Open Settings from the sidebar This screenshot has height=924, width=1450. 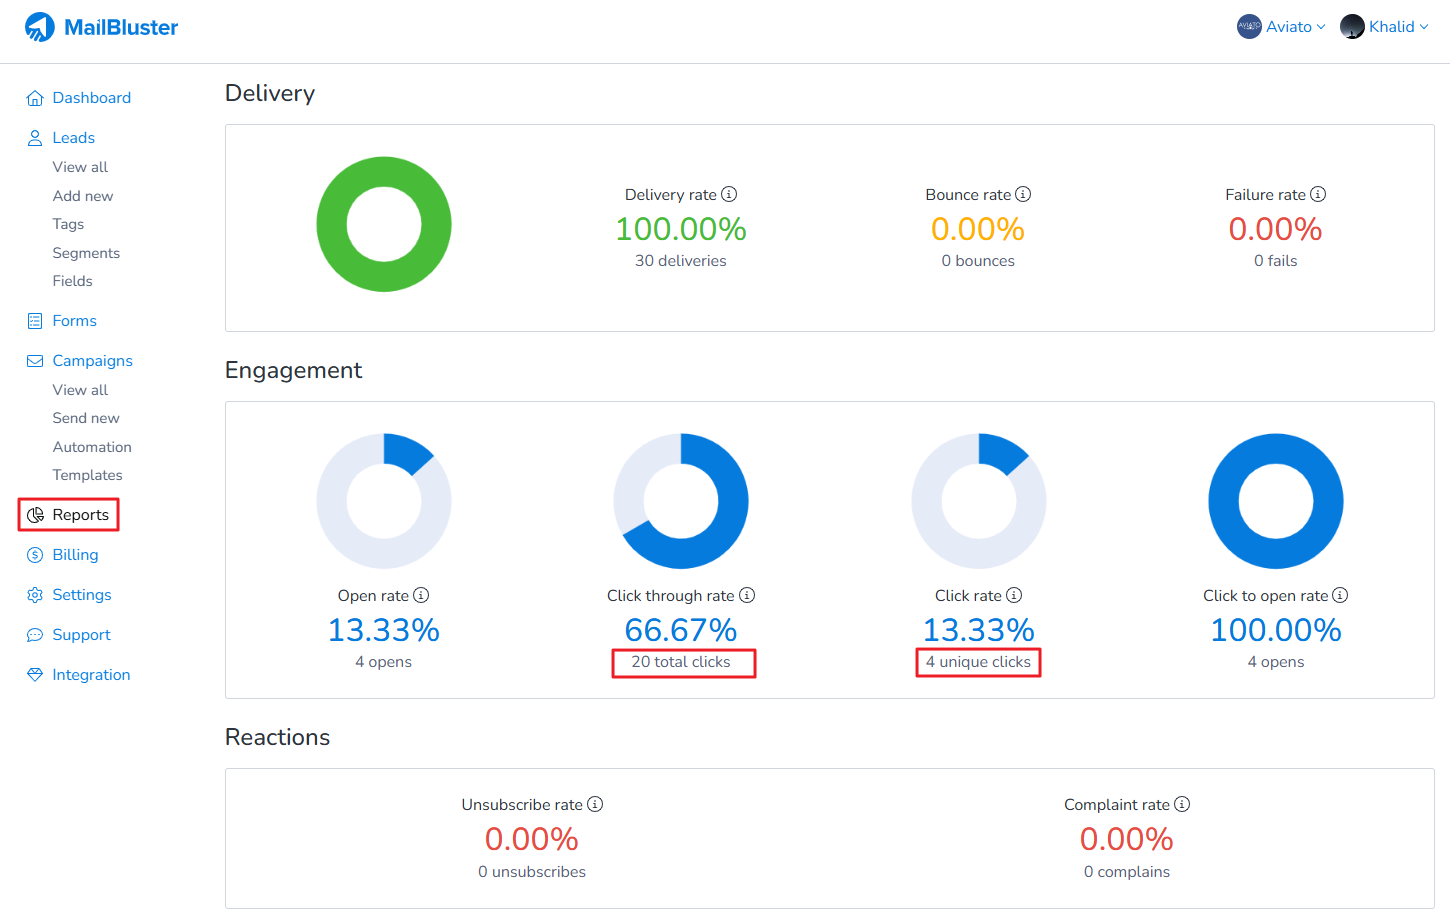81,595
